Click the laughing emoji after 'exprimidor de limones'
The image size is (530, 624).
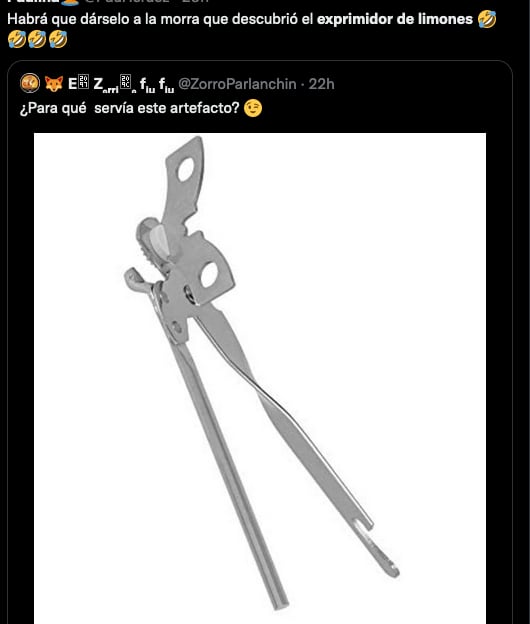(487, 19)
